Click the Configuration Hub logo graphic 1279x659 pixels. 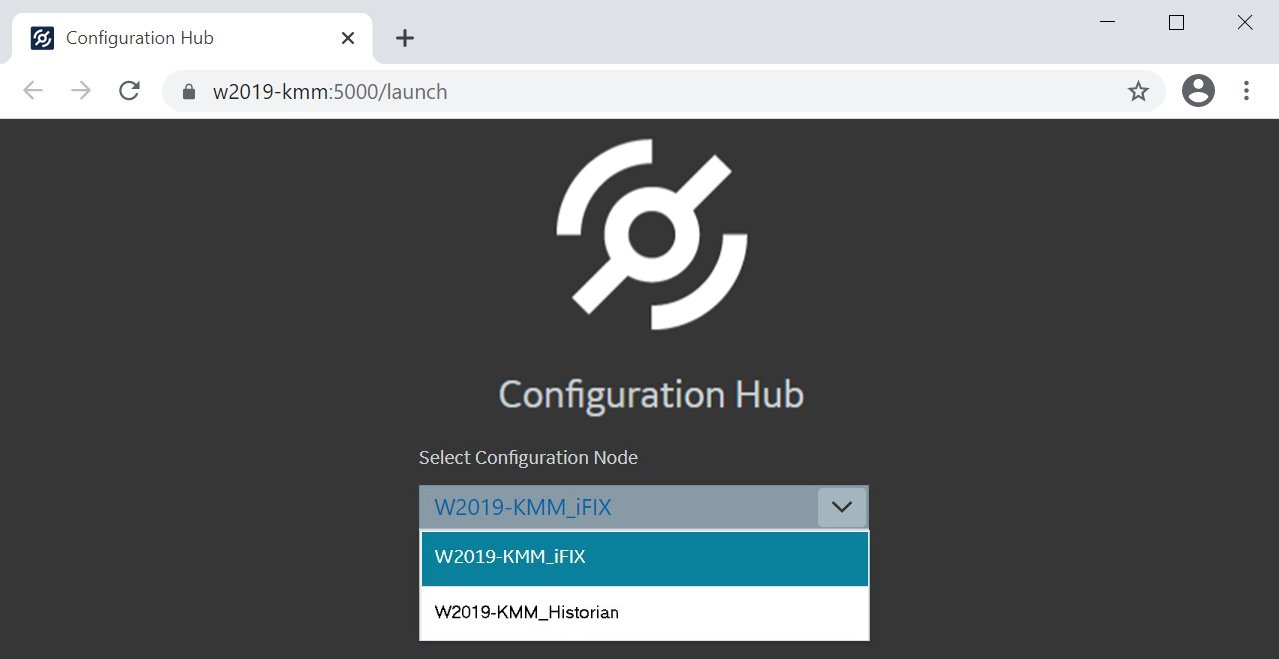[x=652, y=234]
